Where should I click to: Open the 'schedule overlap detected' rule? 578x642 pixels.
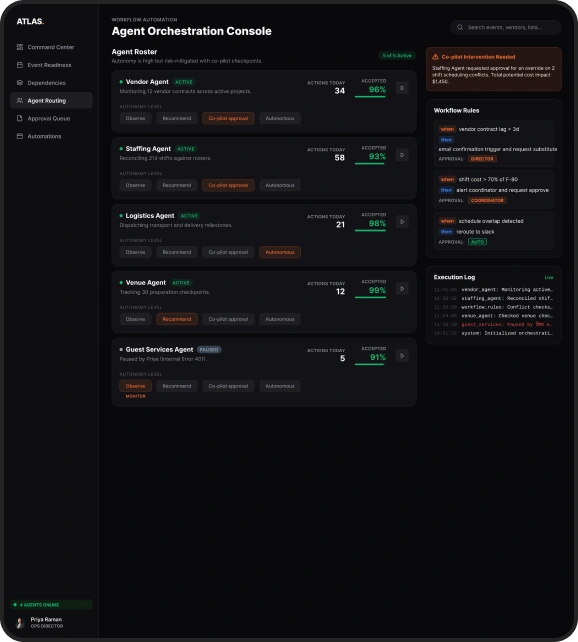click(494, 231)
